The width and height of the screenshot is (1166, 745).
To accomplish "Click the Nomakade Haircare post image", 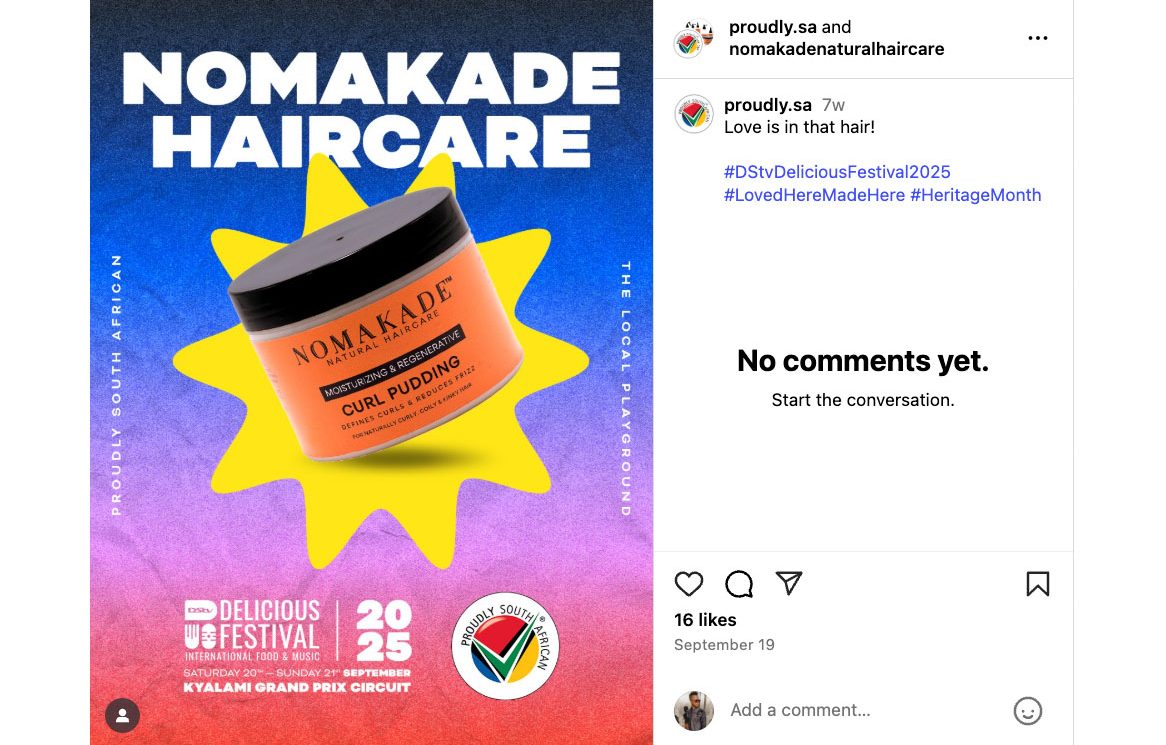I will (371, 372).
